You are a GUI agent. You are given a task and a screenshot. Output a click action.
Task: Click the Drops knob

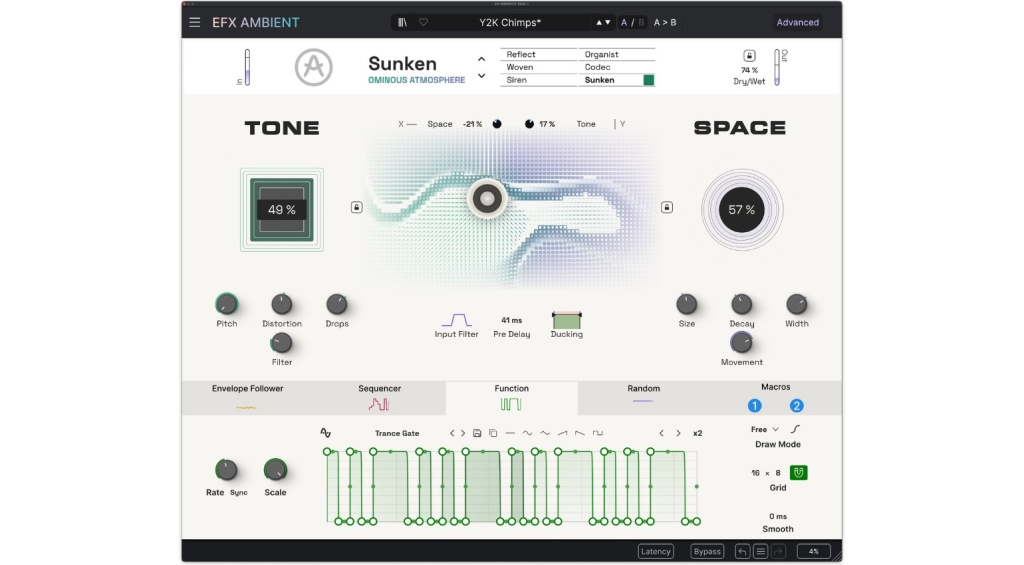[336, 304]
